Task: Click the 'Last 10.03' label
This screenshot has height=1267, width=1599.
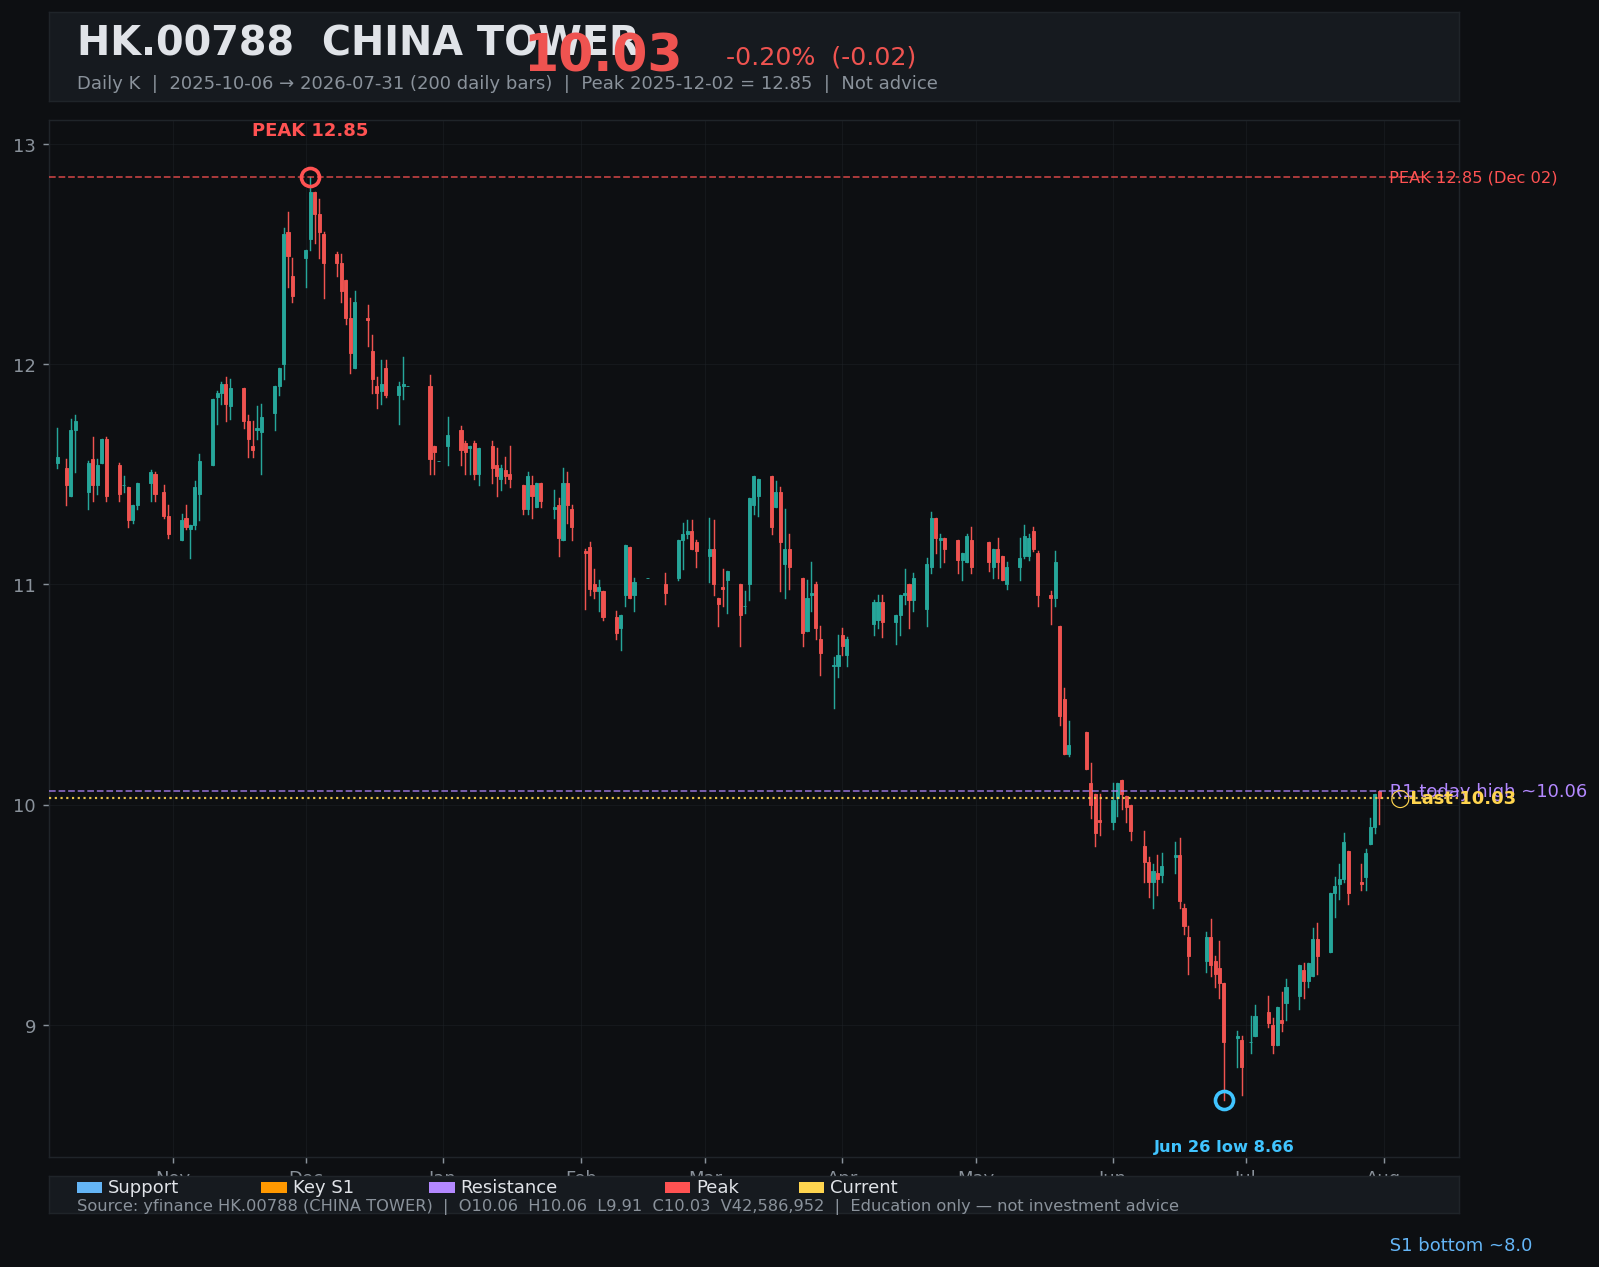Action: 1463,798
